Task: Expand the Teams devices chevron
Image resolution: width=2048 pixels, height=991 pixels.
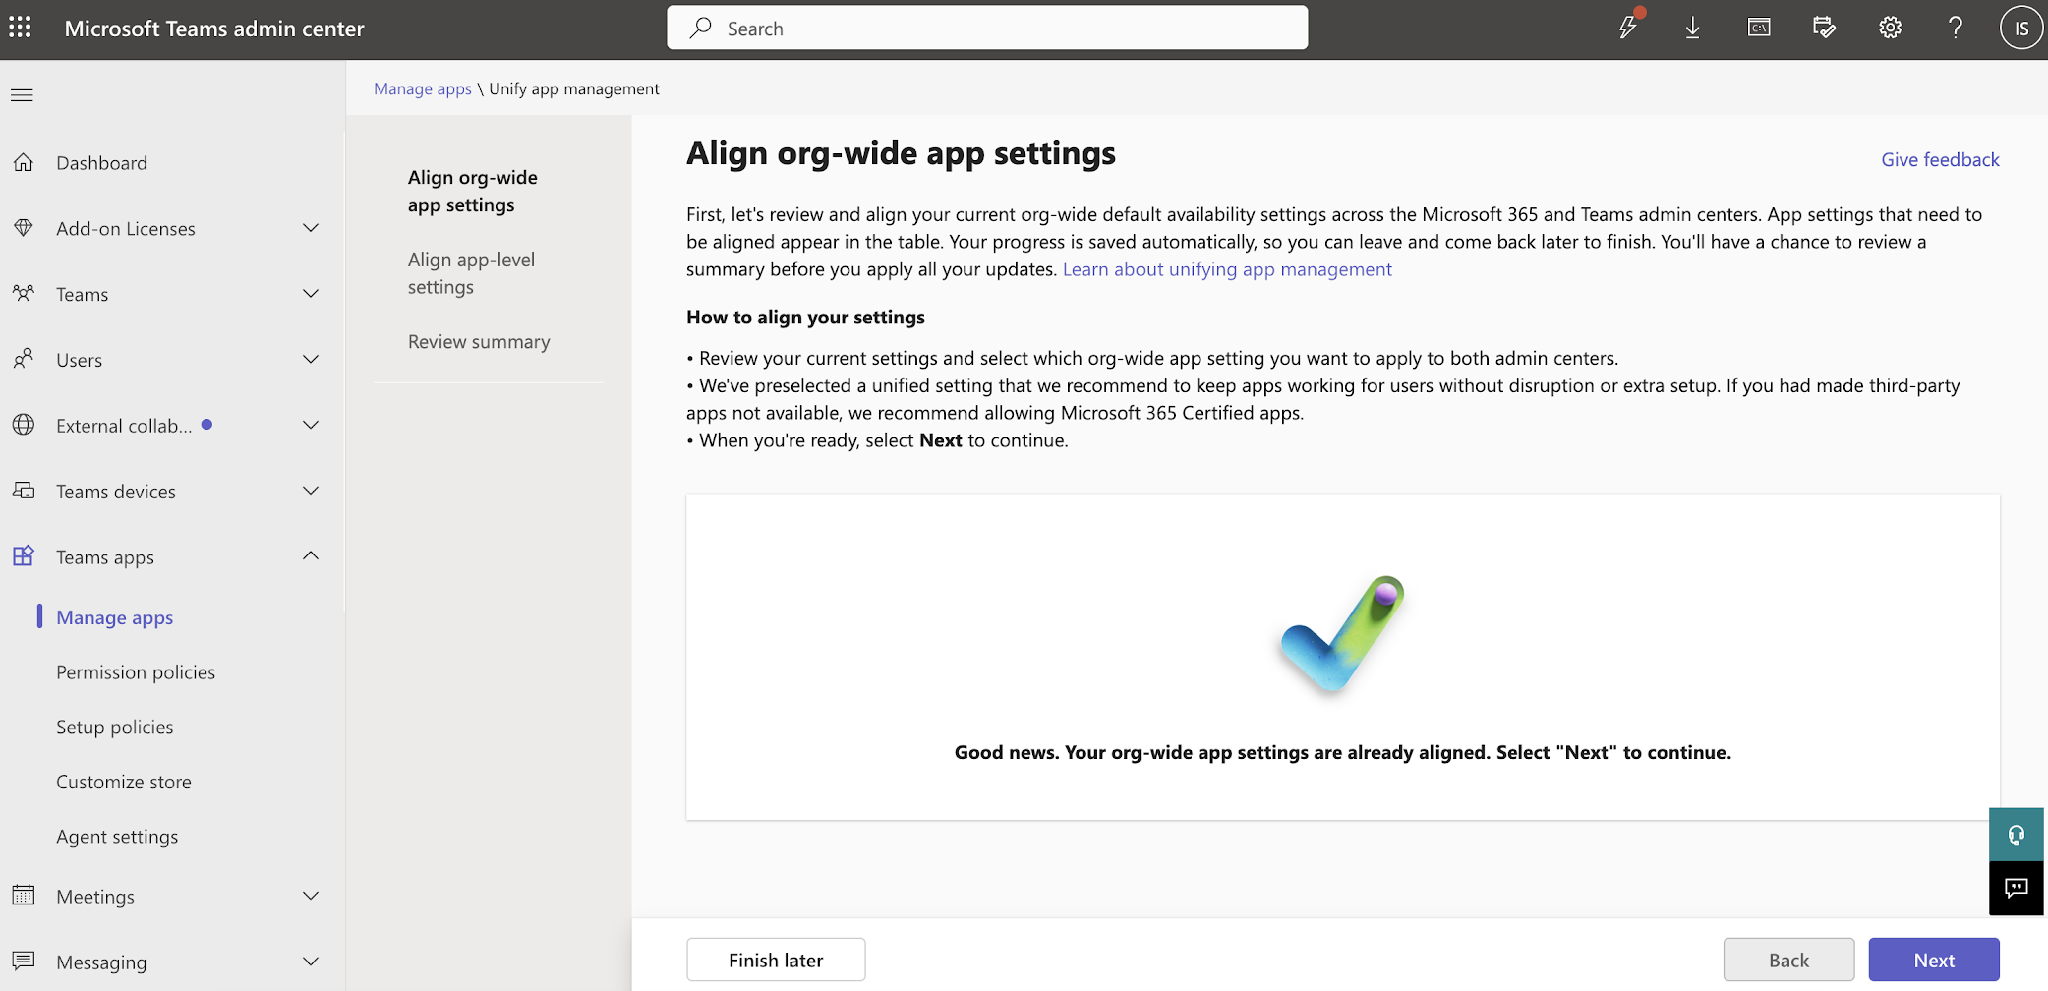Action: point(311,491)
